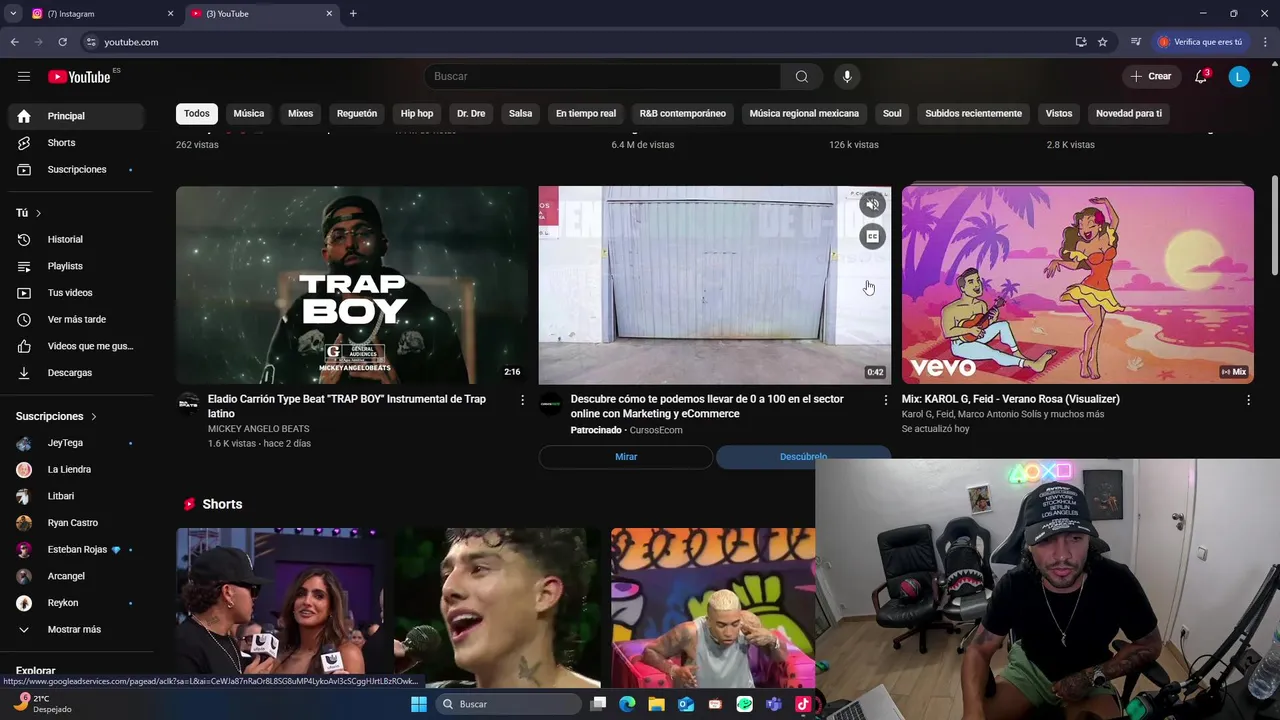
Task: Click the search magnifier button
Action: point(802,76)
